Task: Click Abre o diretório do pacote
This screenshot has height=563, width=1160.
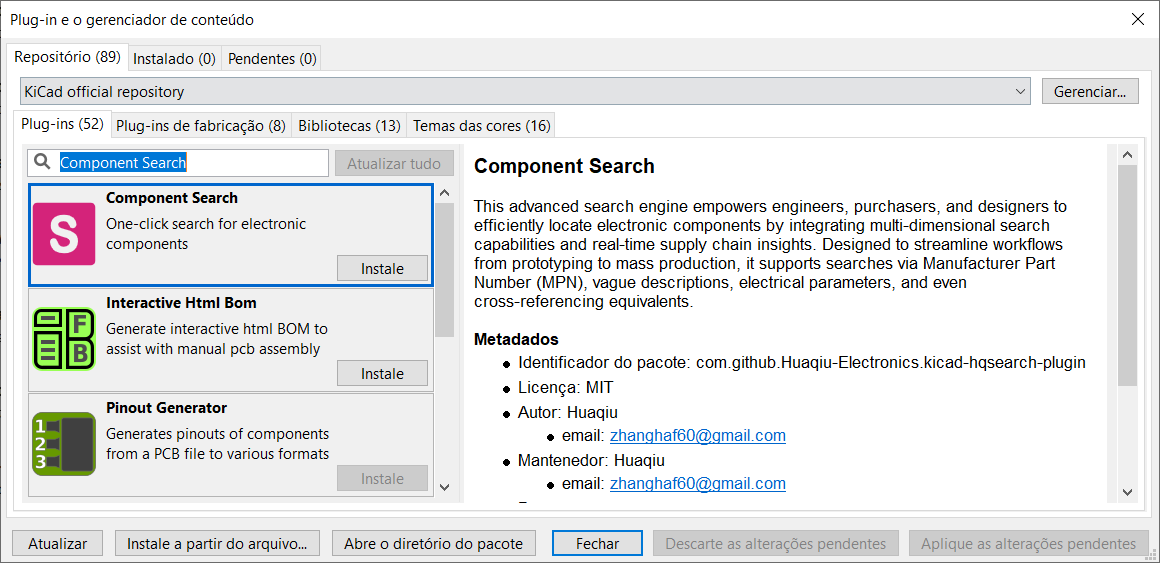Action: pyautogui.click(x=434, y=544)
